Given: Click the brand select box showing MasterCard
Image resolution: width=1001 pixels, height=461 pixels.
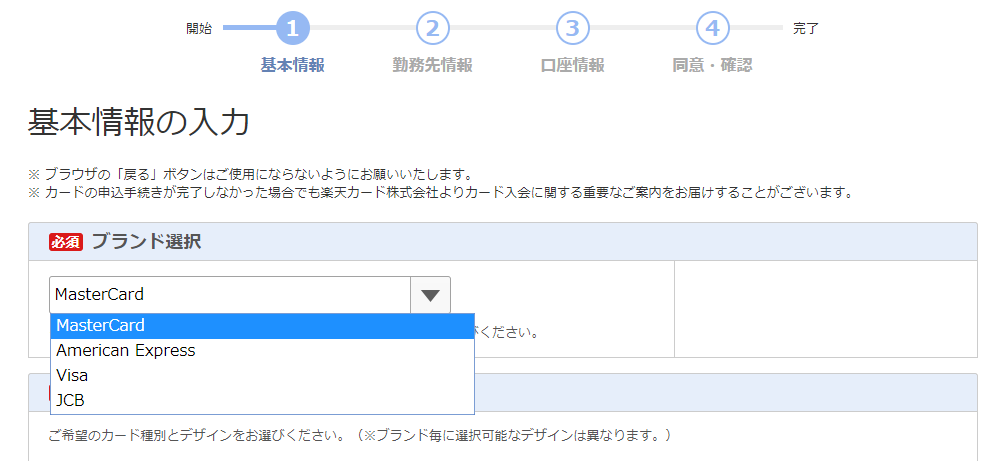Looking at the screenshot, I should tap(230, 295).
